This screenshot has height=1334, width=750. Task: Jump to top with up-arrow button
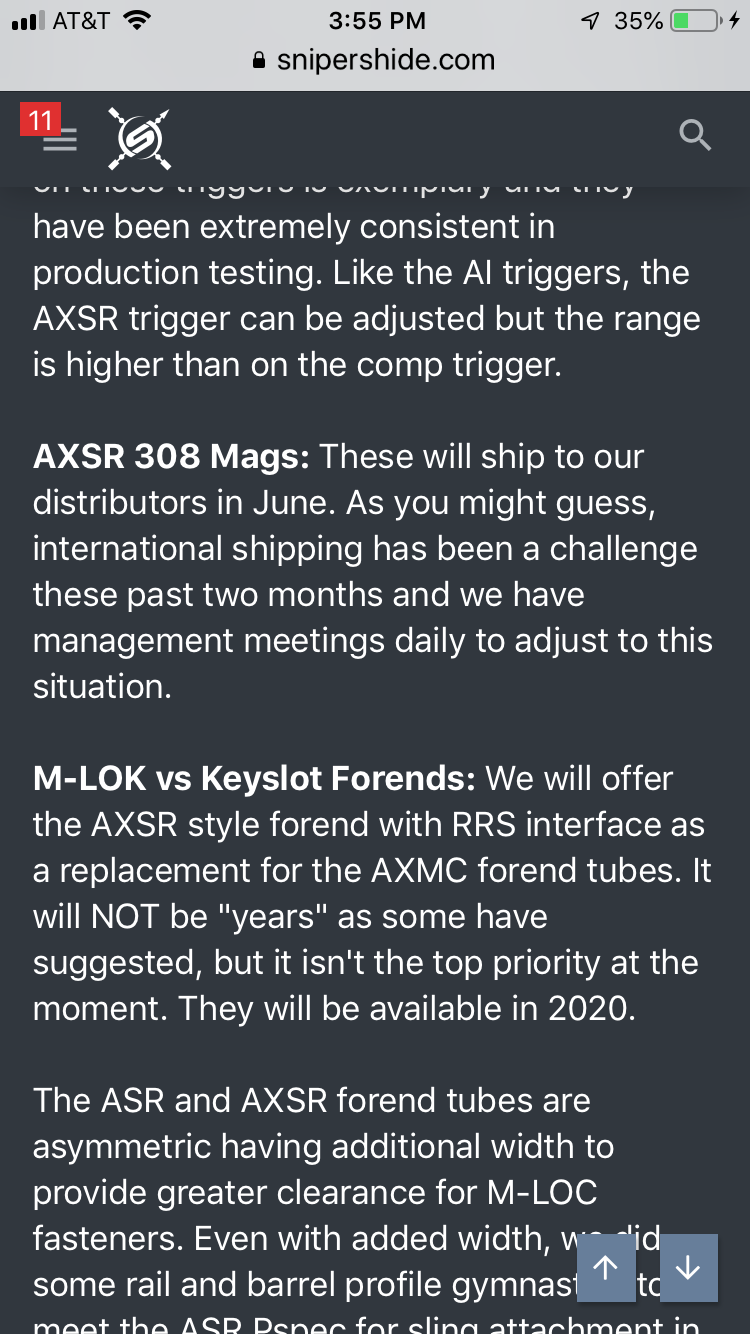coord(606,1268)
